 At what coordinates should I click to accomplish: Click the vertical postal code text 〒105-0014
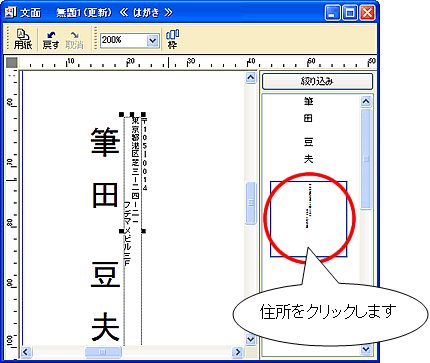tap(144, 153)
